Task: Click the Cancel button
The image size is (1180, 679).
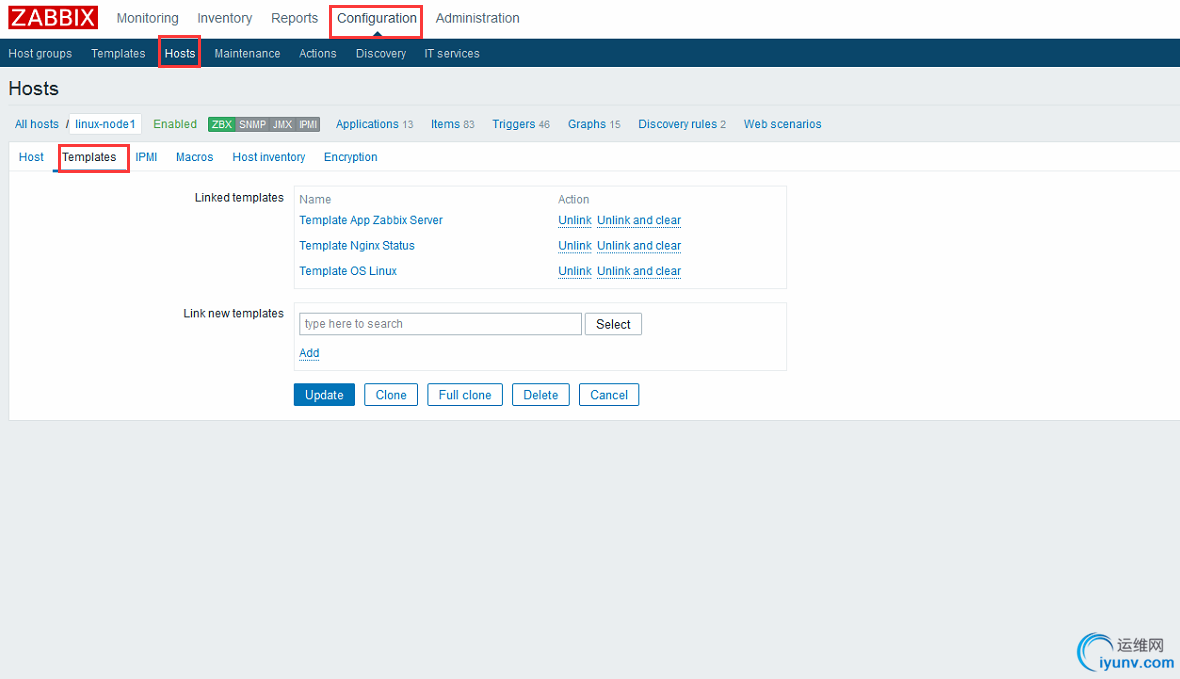Action: coord(609,394)
